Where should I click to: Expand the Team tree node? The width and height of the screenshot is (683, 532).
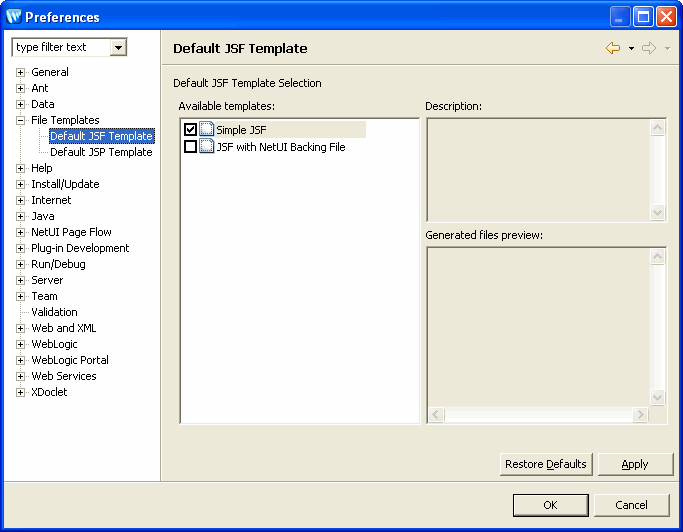[20, 296]
